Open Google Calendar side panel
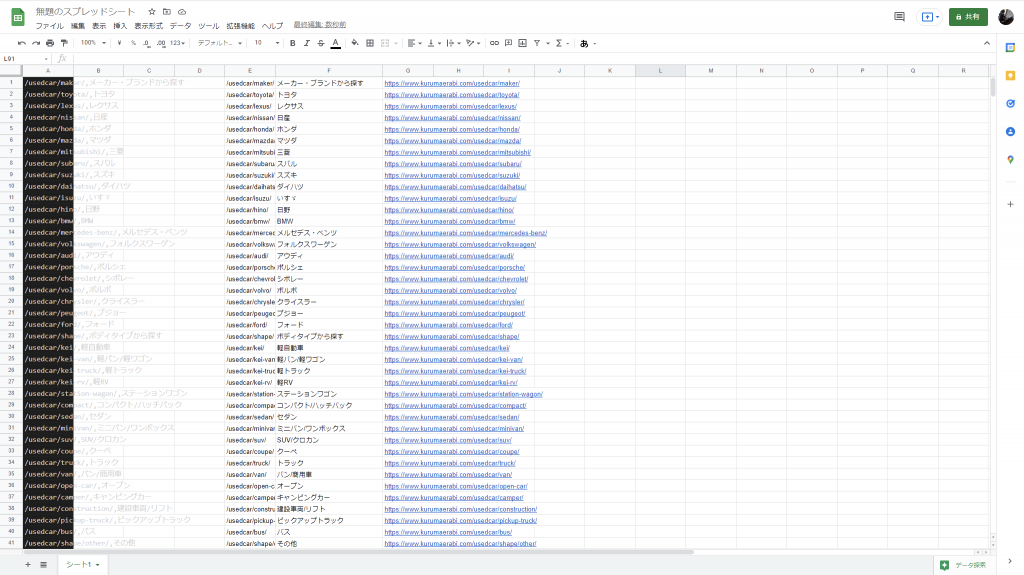 click(x=1010, y=48)
